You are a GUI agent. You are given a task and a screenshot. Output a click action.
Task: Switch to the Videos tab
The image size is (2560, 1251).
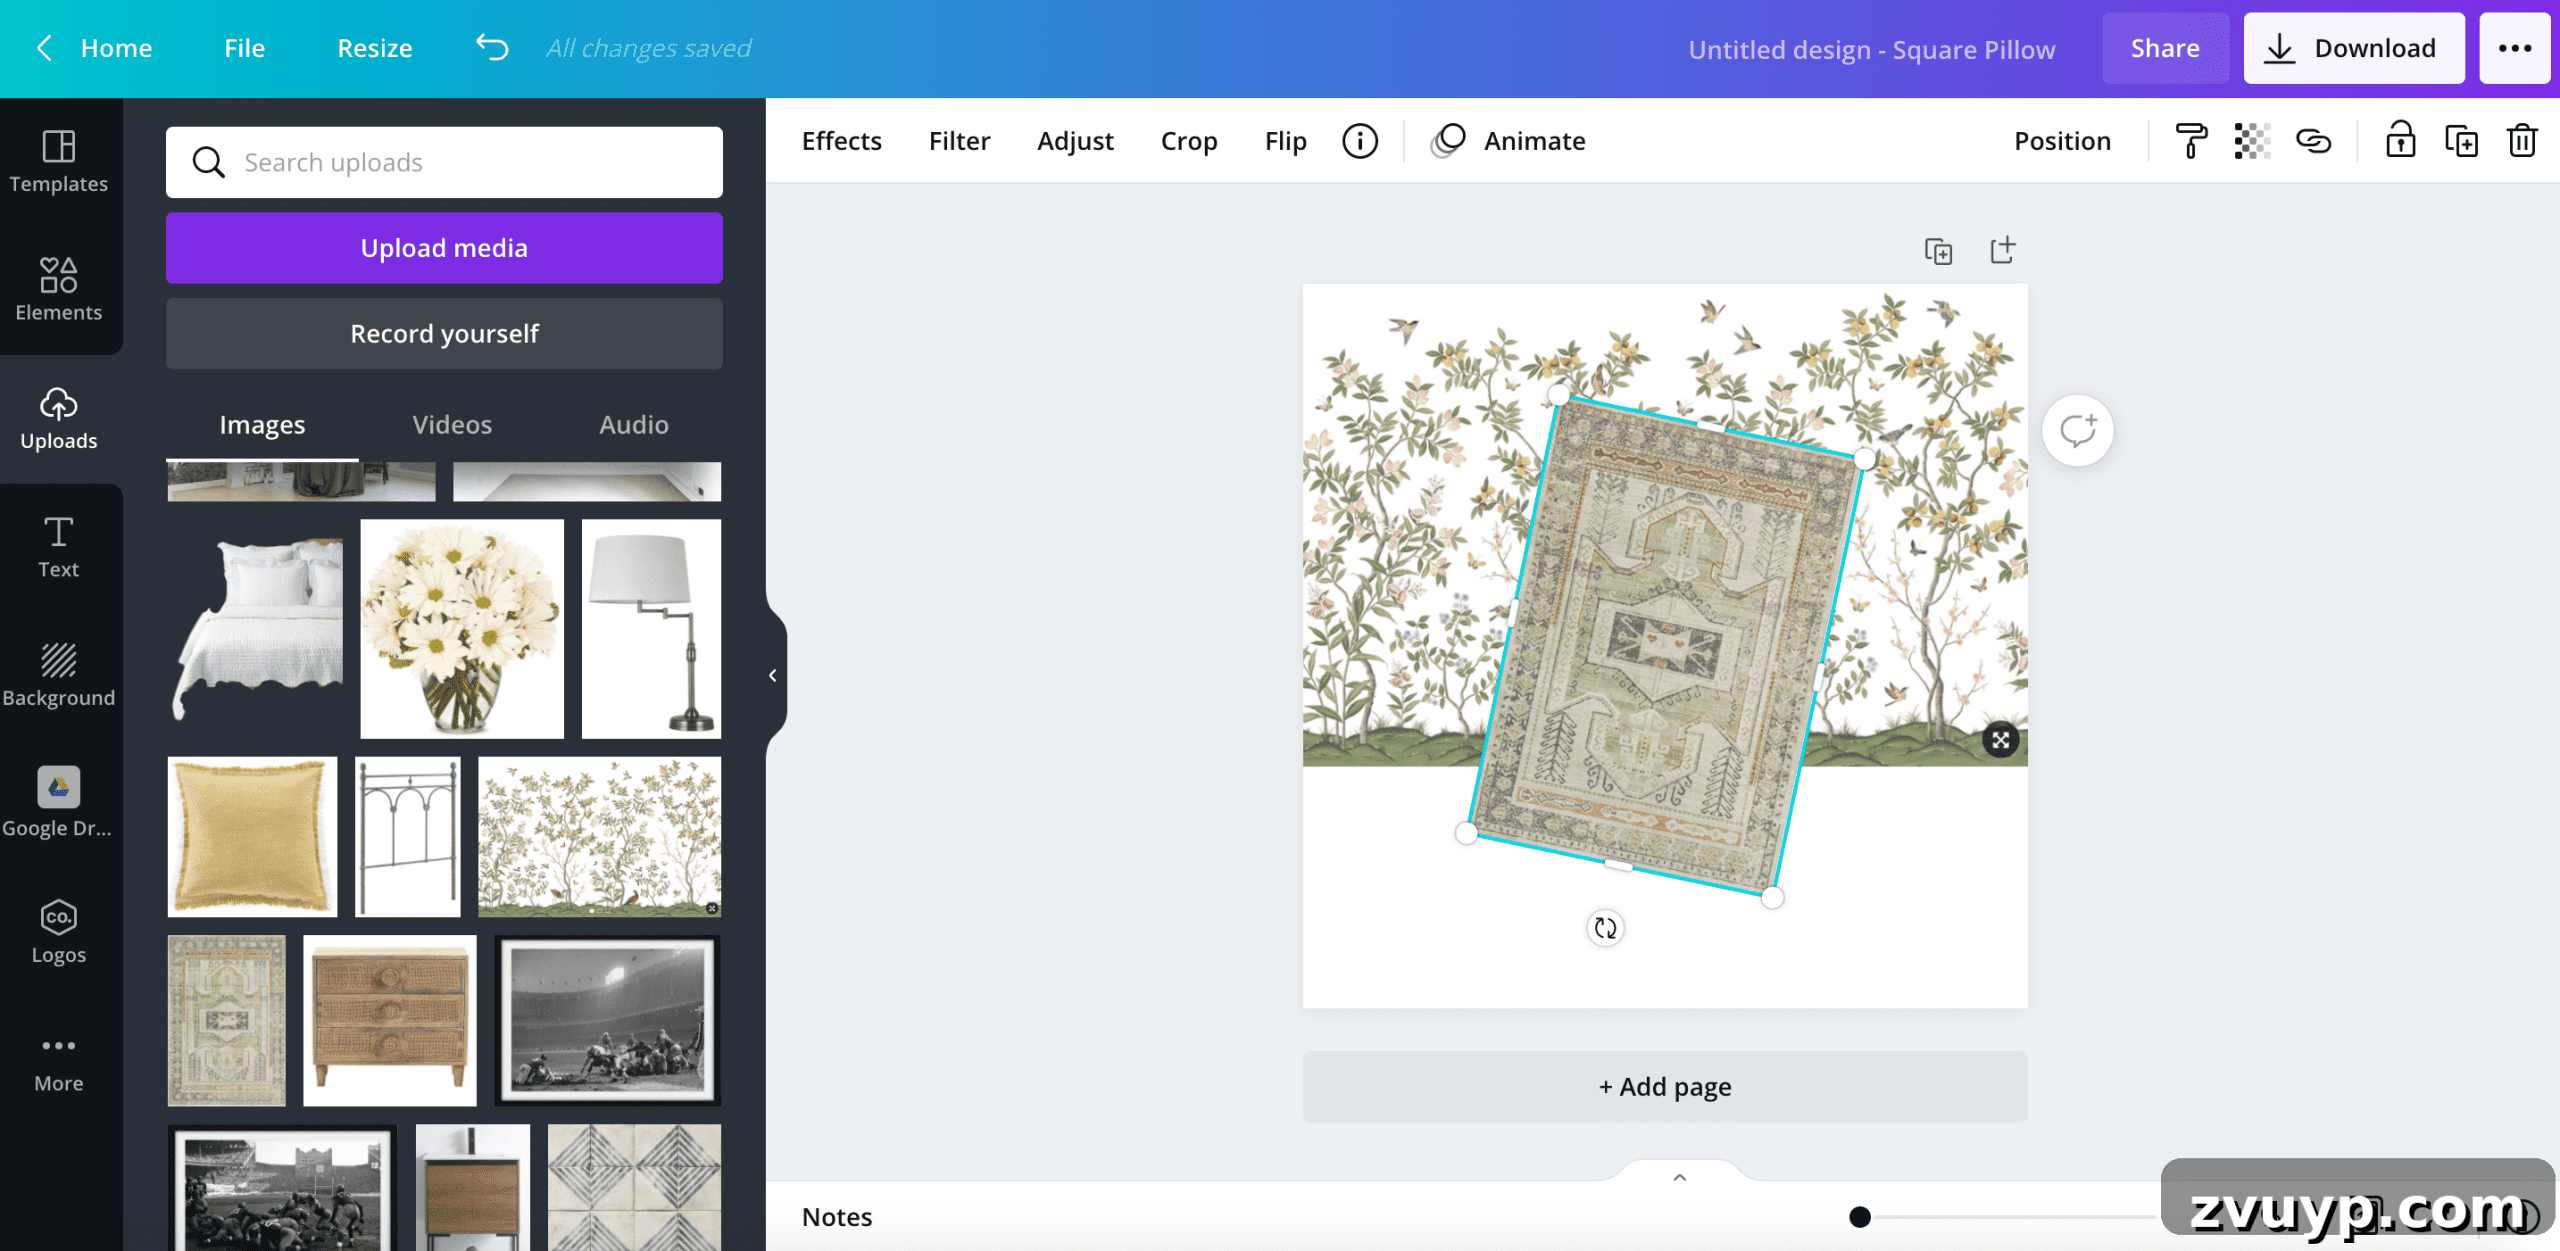click(x=452, y=425)
